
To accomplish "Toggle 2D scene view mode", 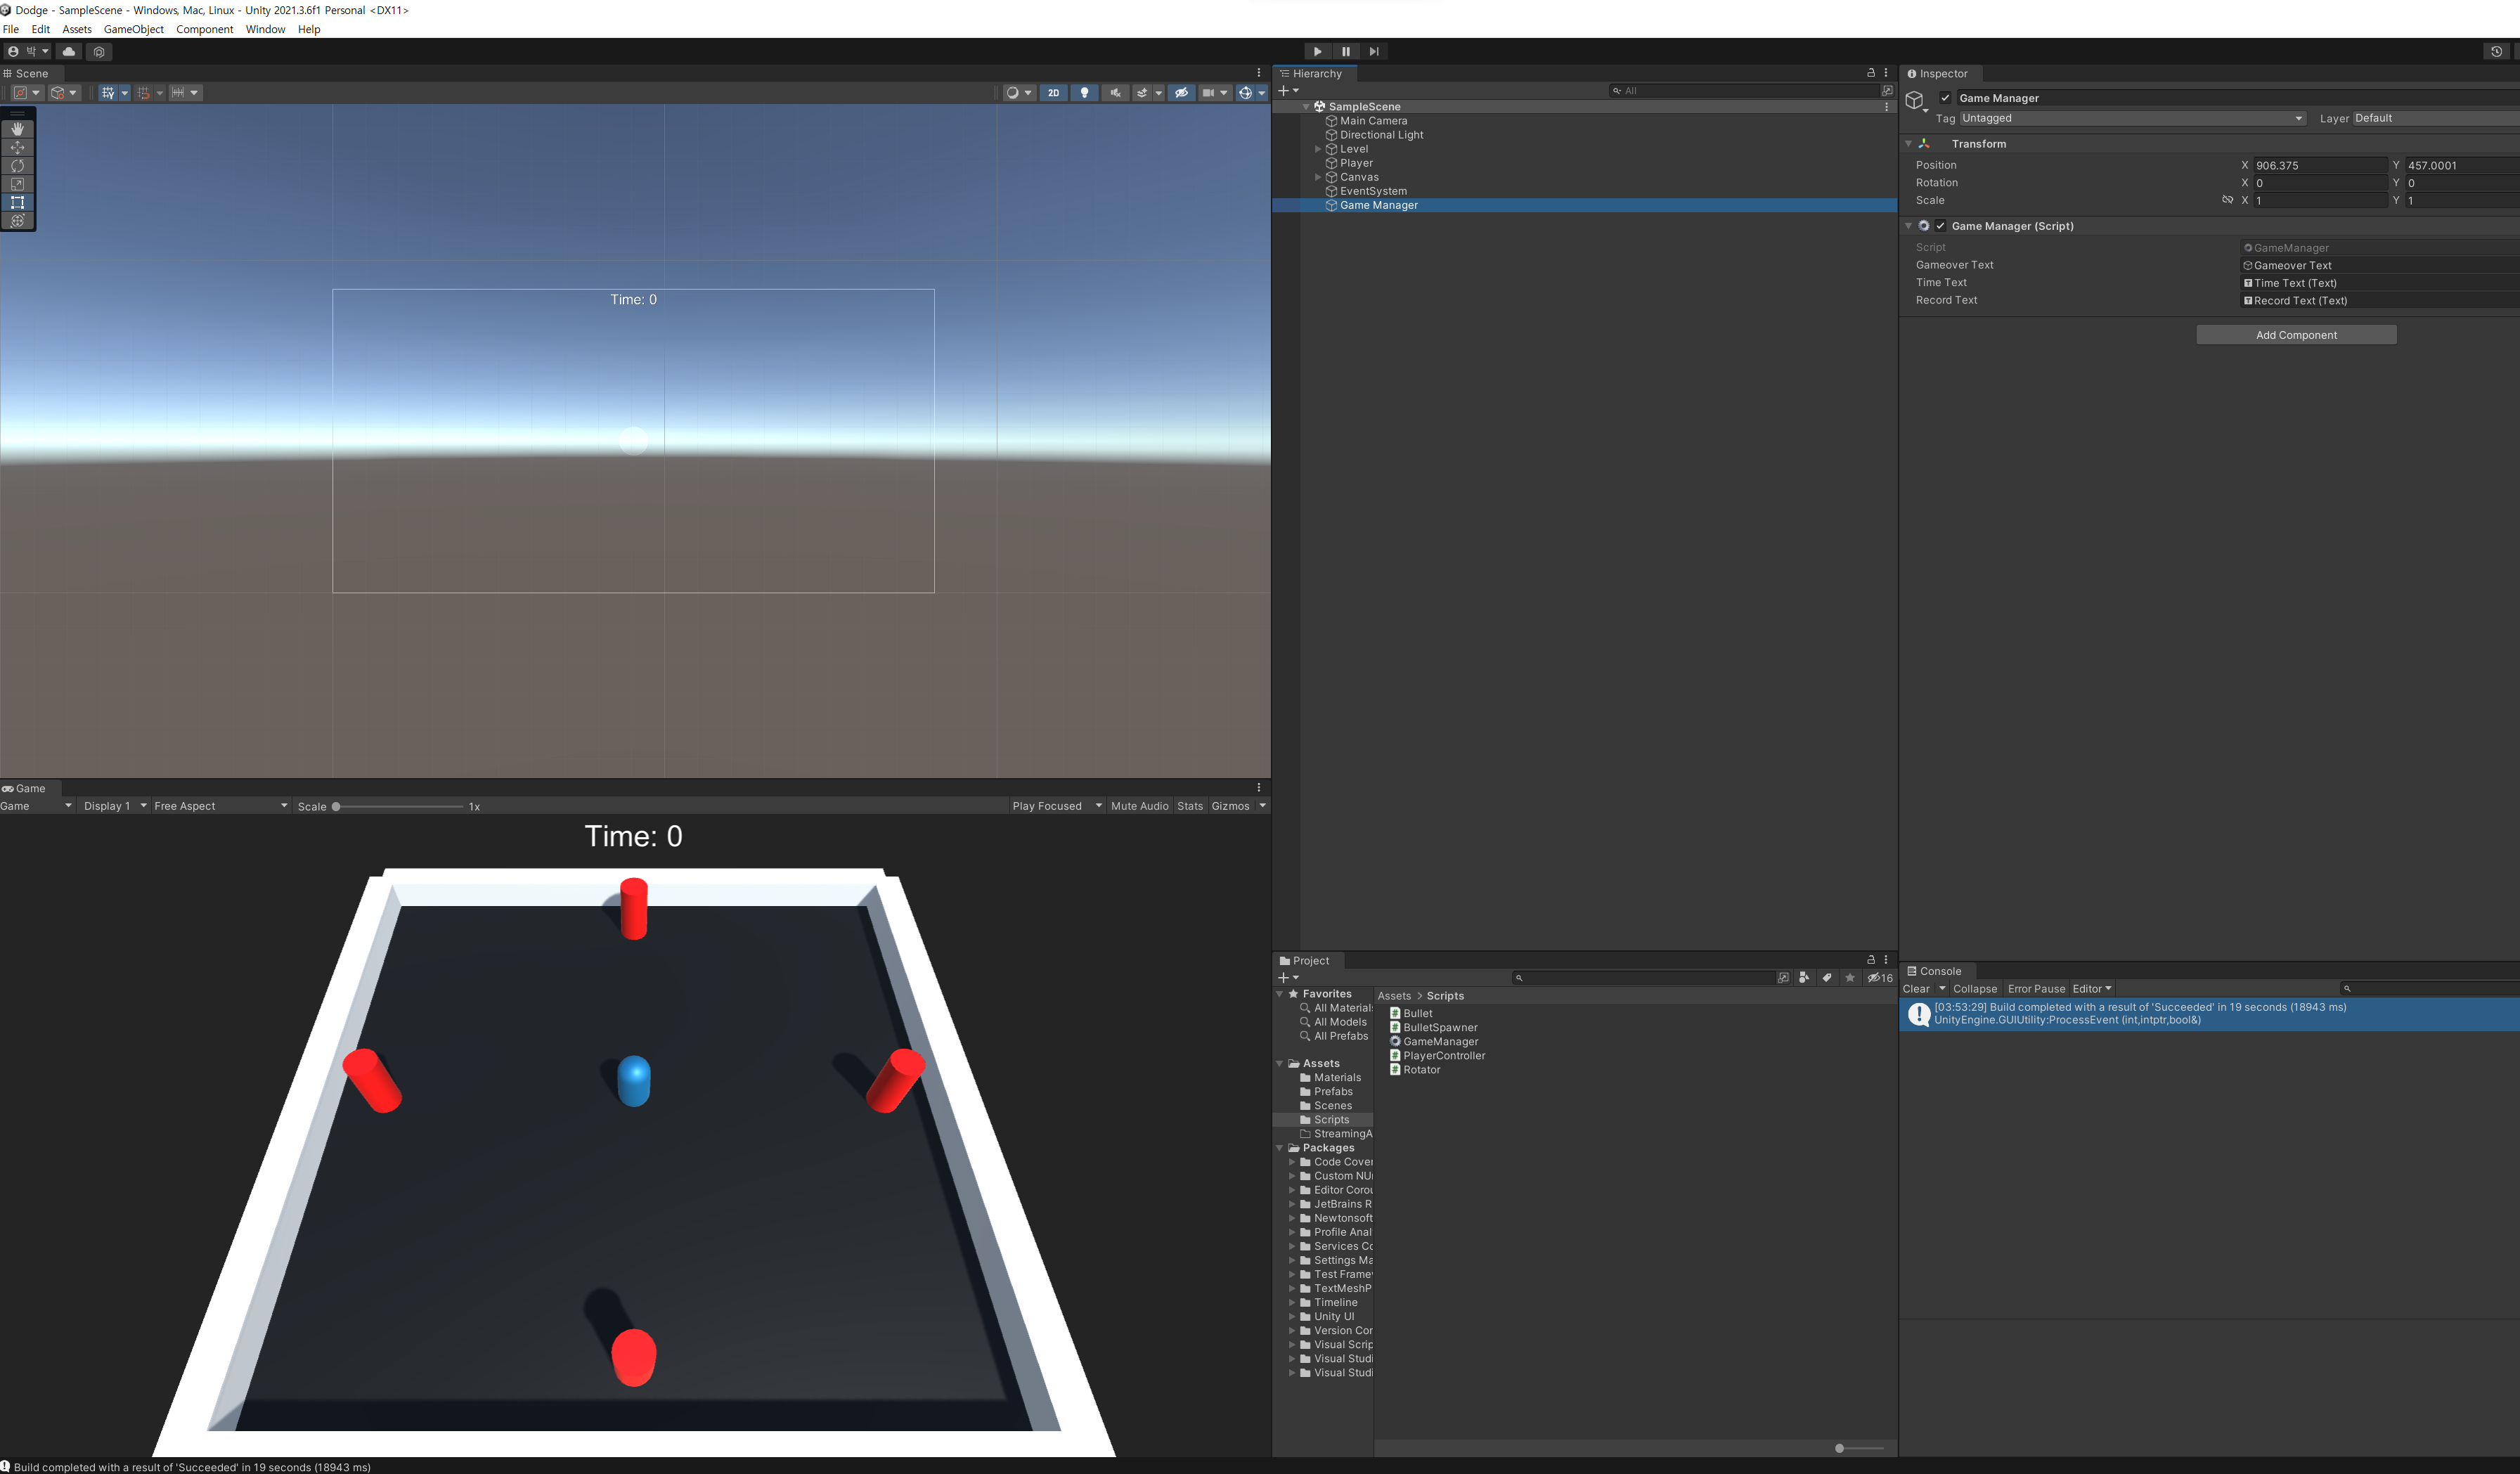I will click(x=1053, y=92).
